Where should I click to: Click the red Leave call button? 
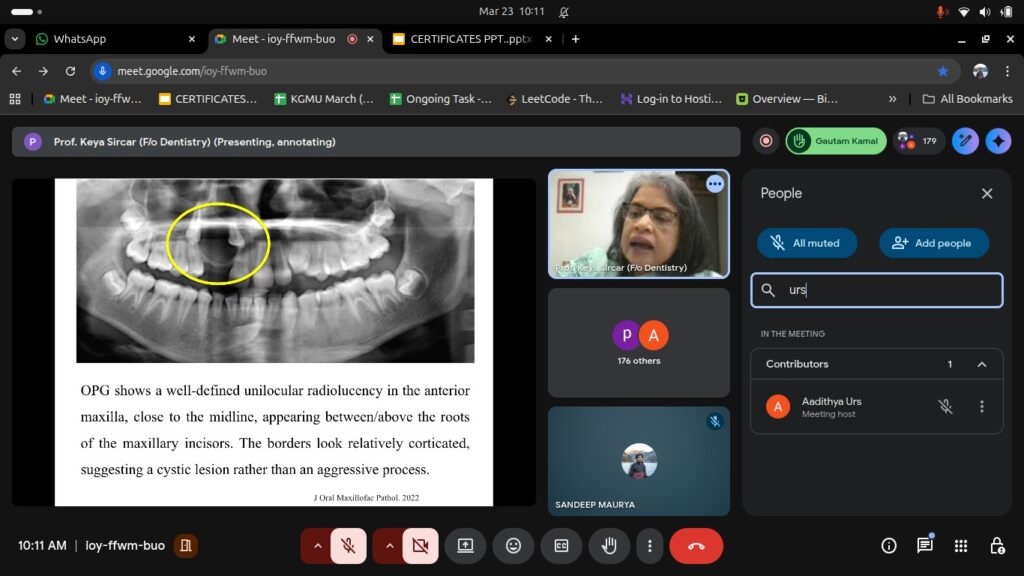tap(696, 546)
